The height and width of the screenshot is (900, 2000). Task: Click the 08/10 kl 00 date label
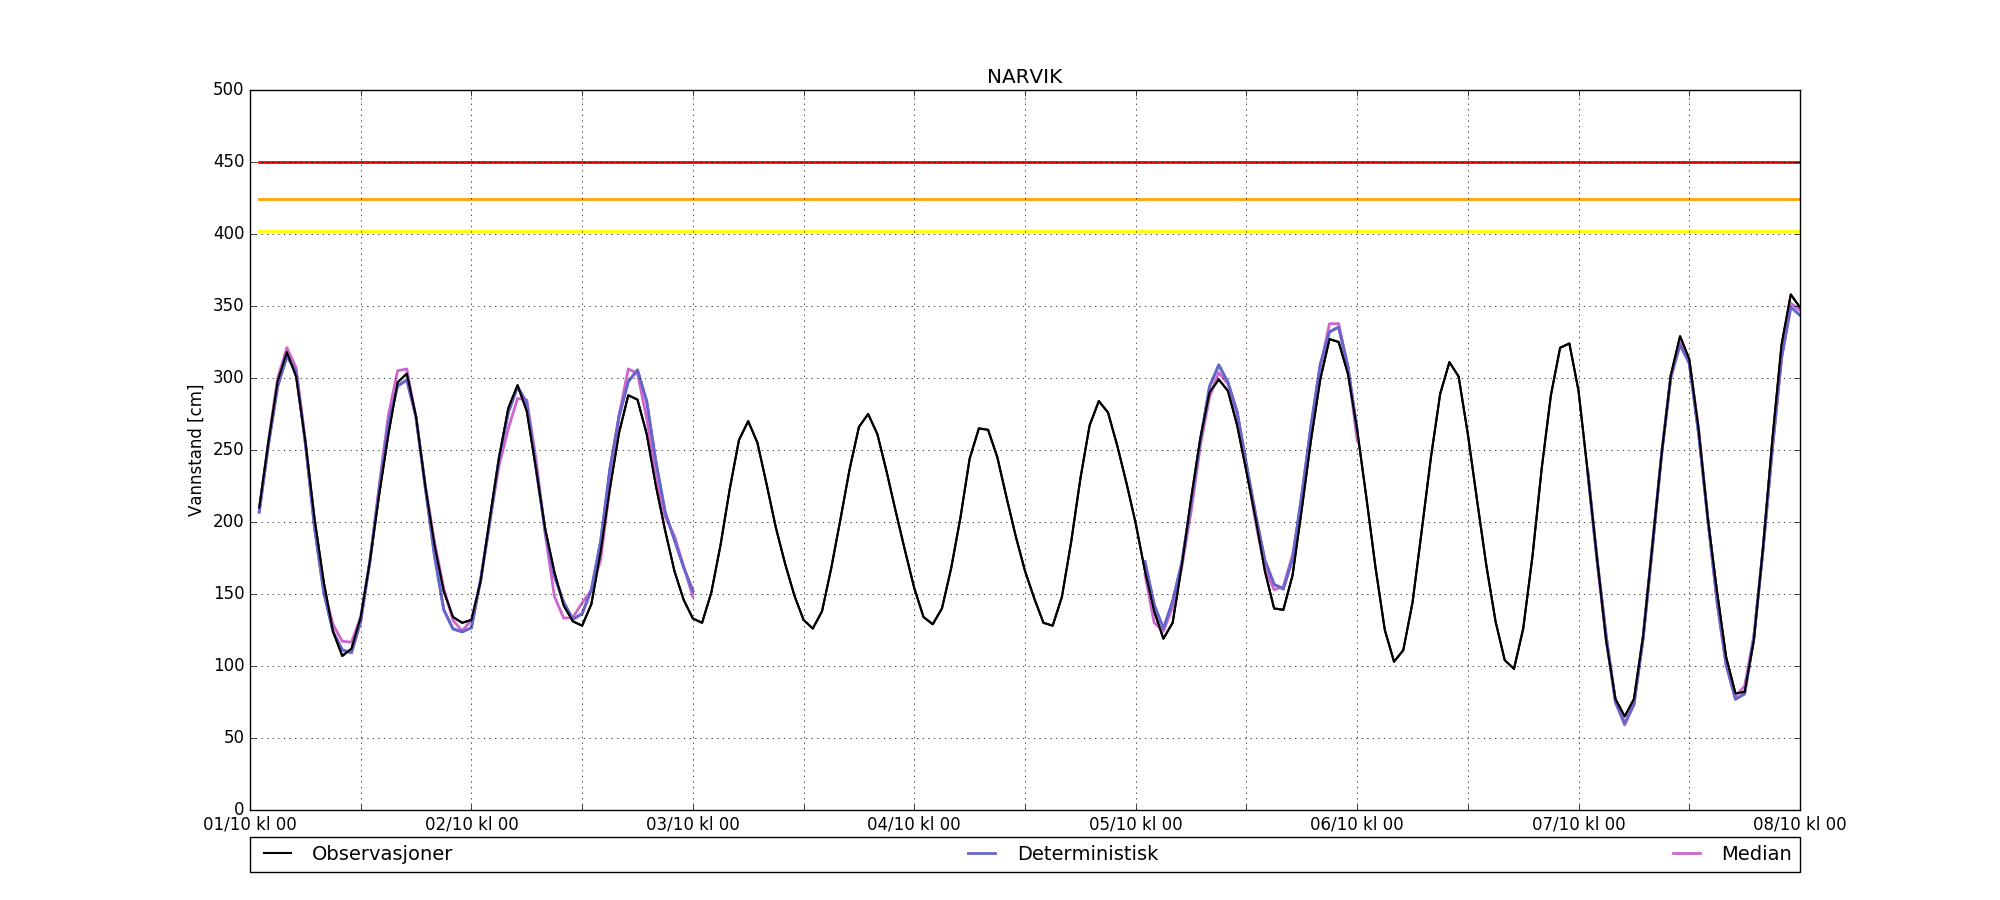pos(1800,825)
